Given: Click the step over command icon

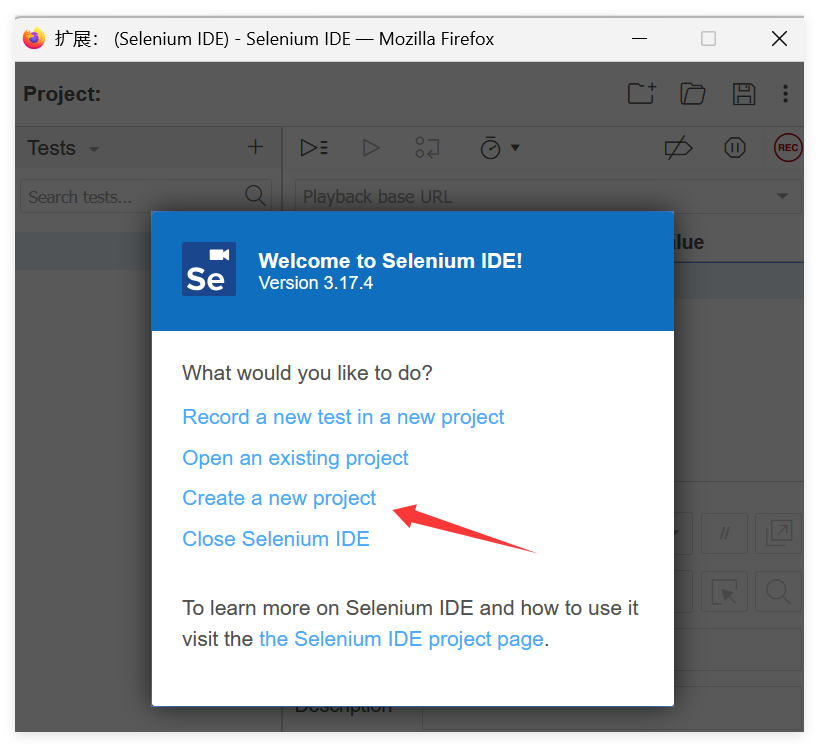Looking at the screenshot, I should pos(427,148).
